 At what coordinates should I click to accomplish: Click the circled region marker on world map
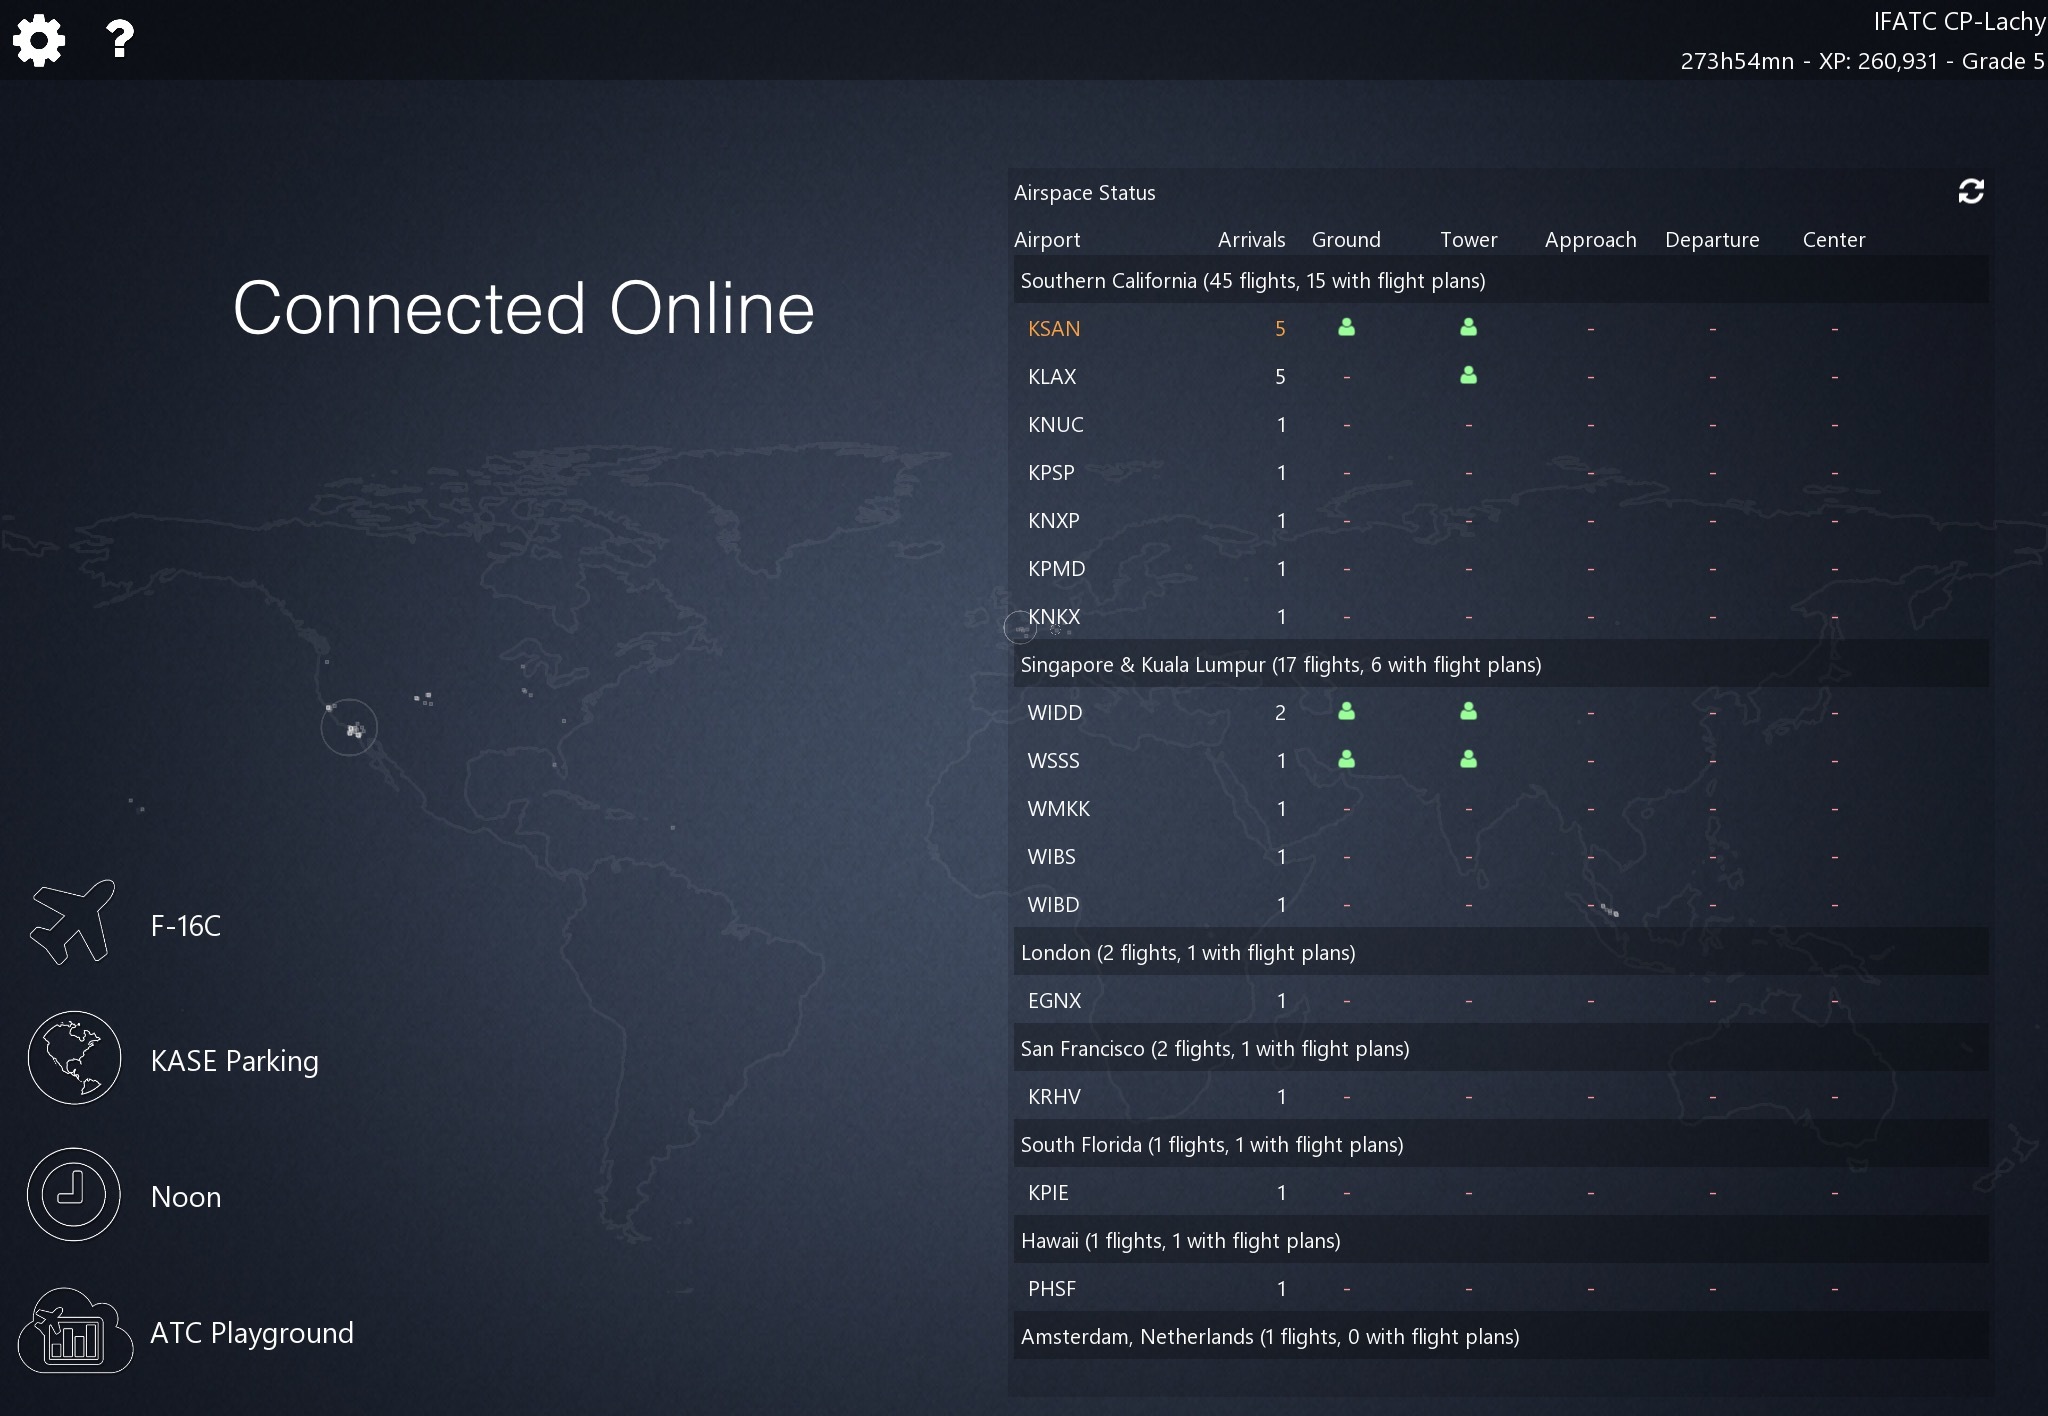tap(349, 727)
